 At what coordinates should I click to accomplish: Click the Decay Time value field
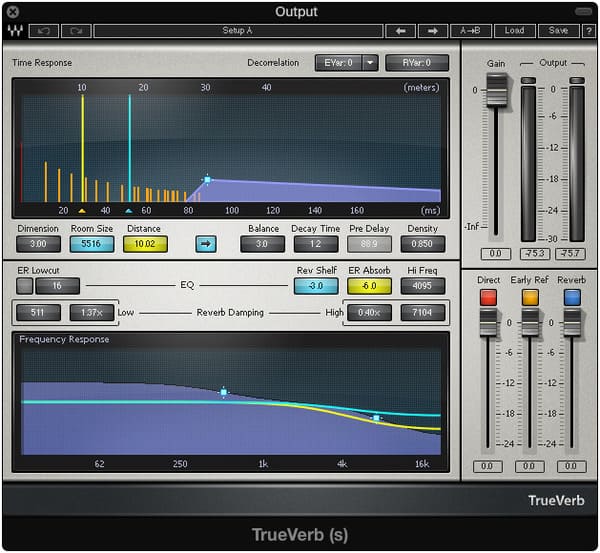[x=316, y=244]
